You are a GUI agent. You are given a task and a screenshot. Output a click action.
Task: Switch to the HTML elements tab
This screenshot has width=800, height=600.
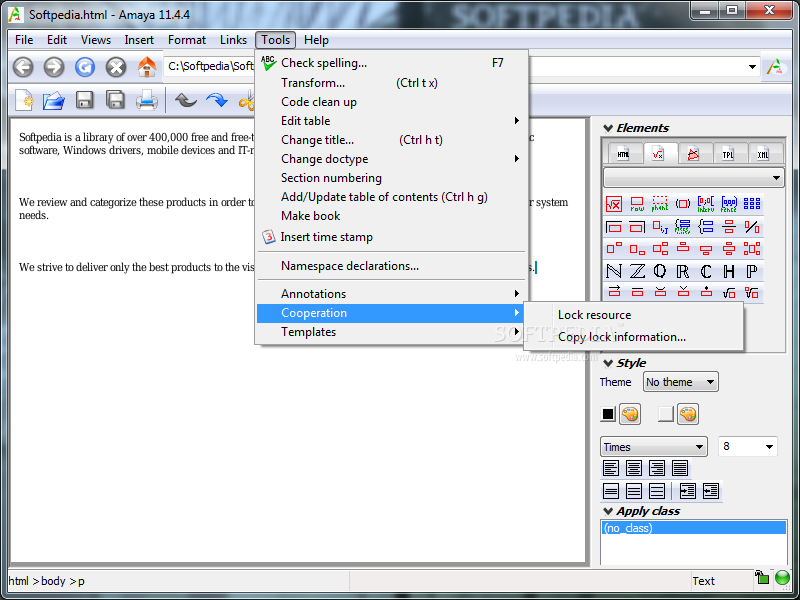pyautogui.click(x=623, y=154)
